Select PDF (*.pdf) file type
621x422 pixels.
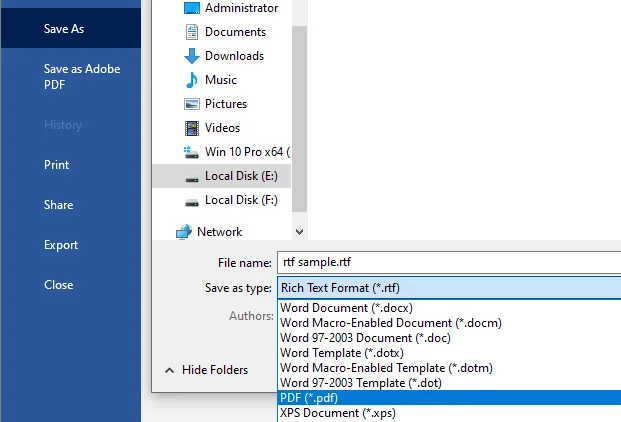[x=449, y=398]
